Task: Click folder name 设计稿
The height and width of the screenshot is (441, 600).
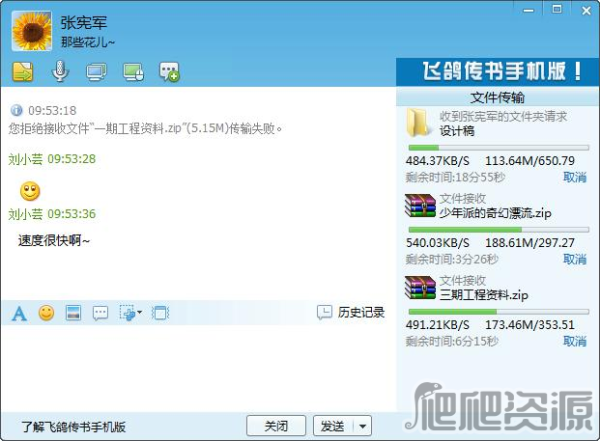Action: point(457,131)
